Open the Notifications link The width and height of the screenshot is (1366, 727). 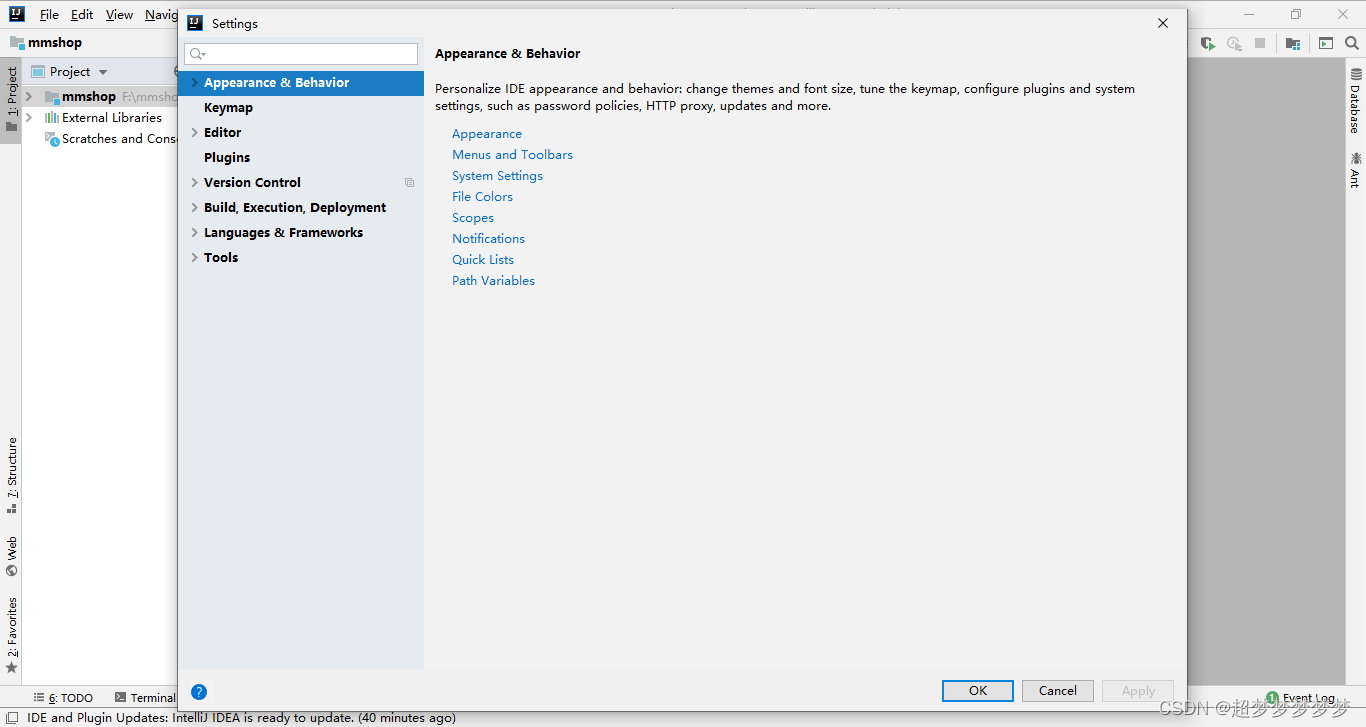(x=488, y=238)
